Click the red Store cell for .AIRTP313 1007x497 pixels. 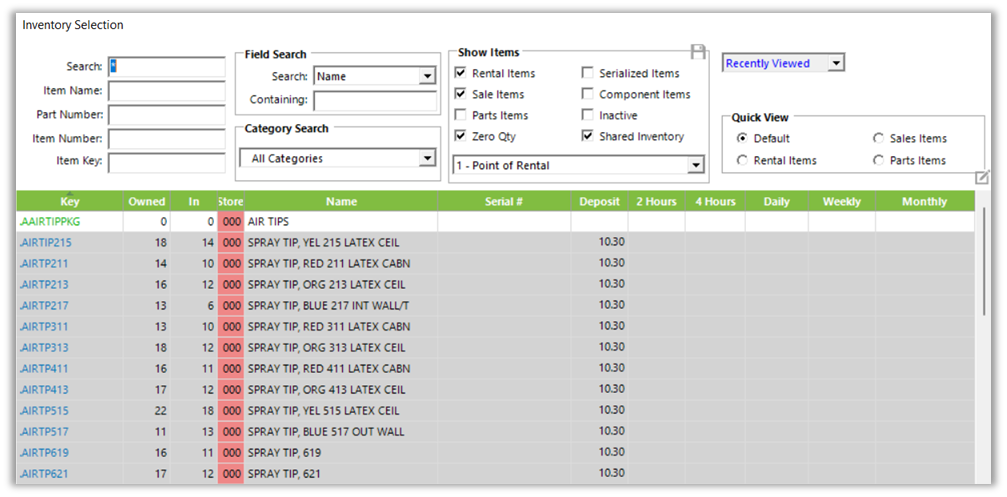click(231, 347)
